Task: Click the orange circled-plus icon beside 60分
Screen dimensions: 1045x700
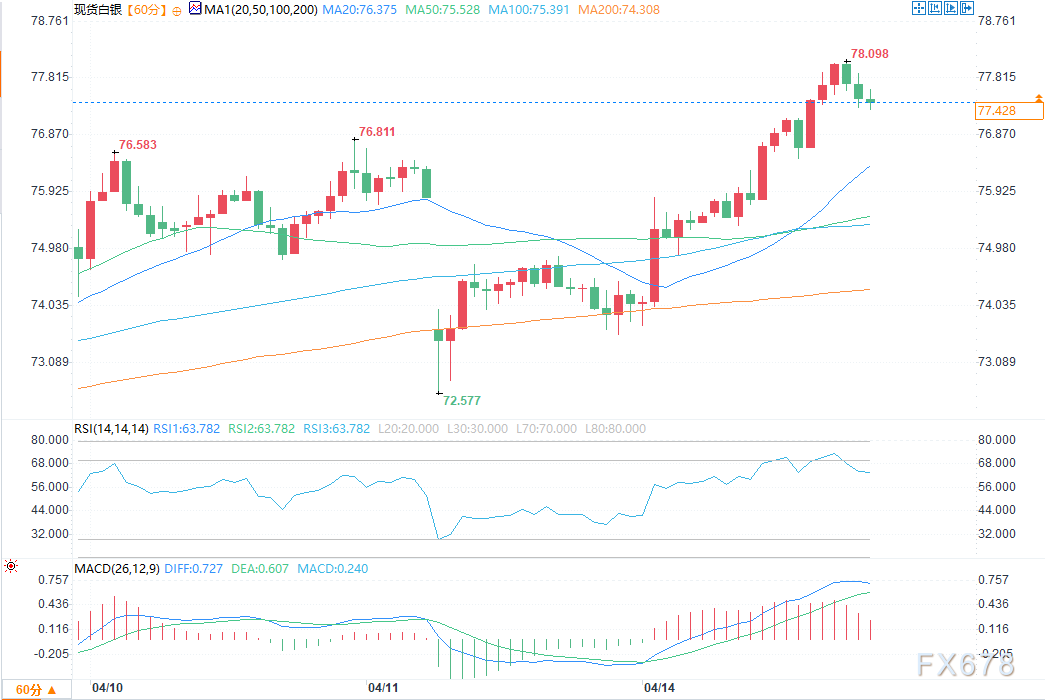Action: [x=178, y=10]
